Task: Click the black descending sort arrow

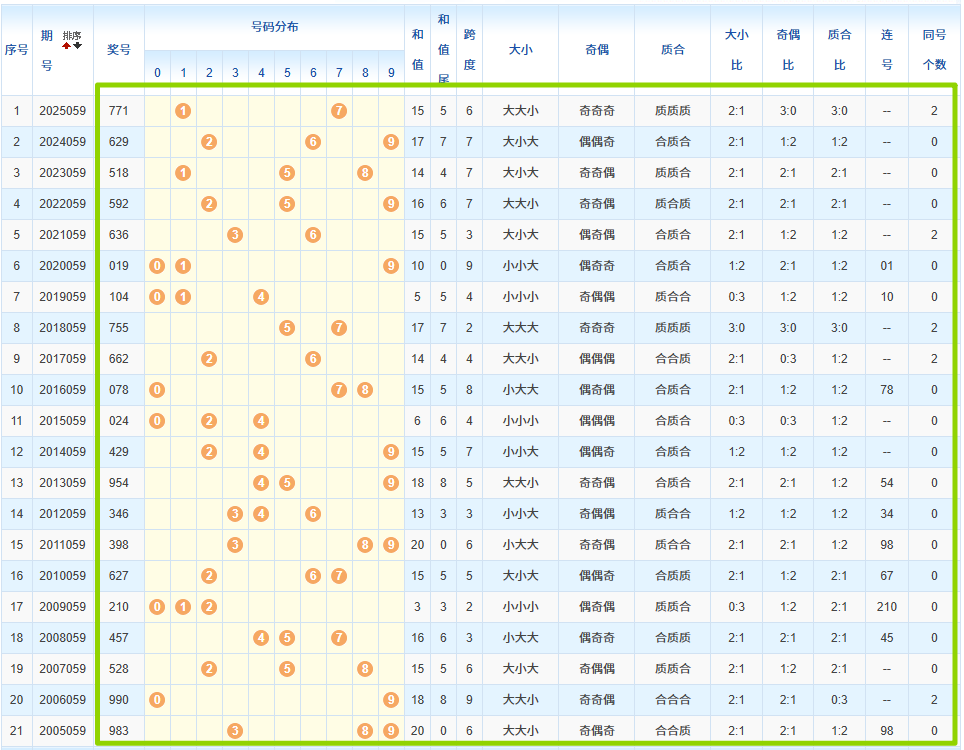Action: pyautogui.click(x=77, y=45)
